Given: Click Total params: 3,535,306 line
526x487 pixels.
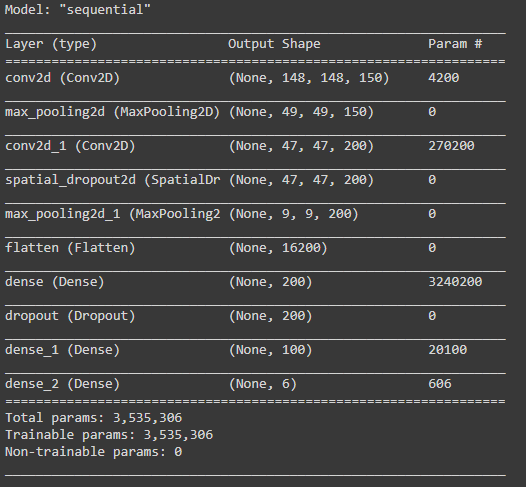Looking at the screenshot, I should click(x=94, y=418).
